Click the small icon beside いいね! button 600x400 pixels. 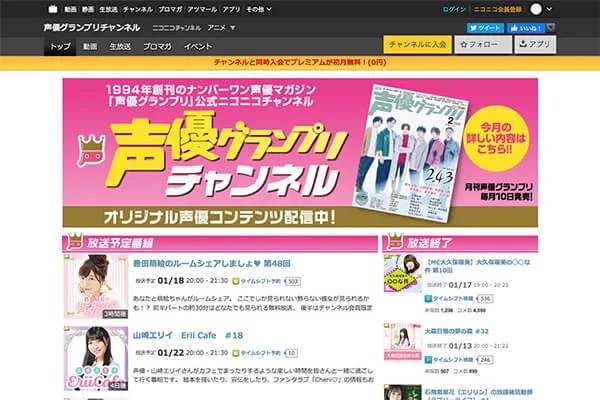tap(550, 28)
